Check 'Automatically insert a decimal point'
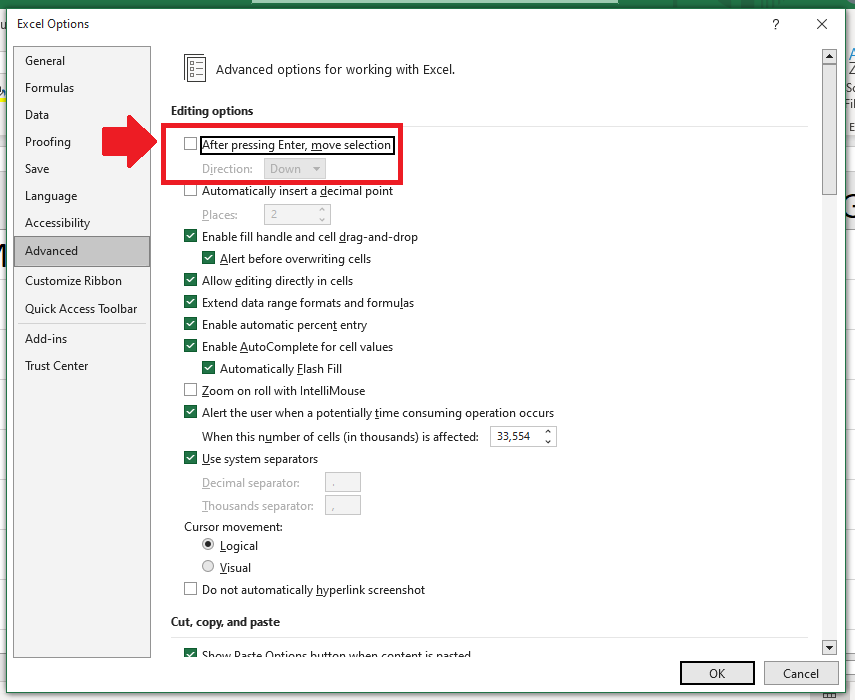Viewport: 855px width, 700px height. click(190, 190)
